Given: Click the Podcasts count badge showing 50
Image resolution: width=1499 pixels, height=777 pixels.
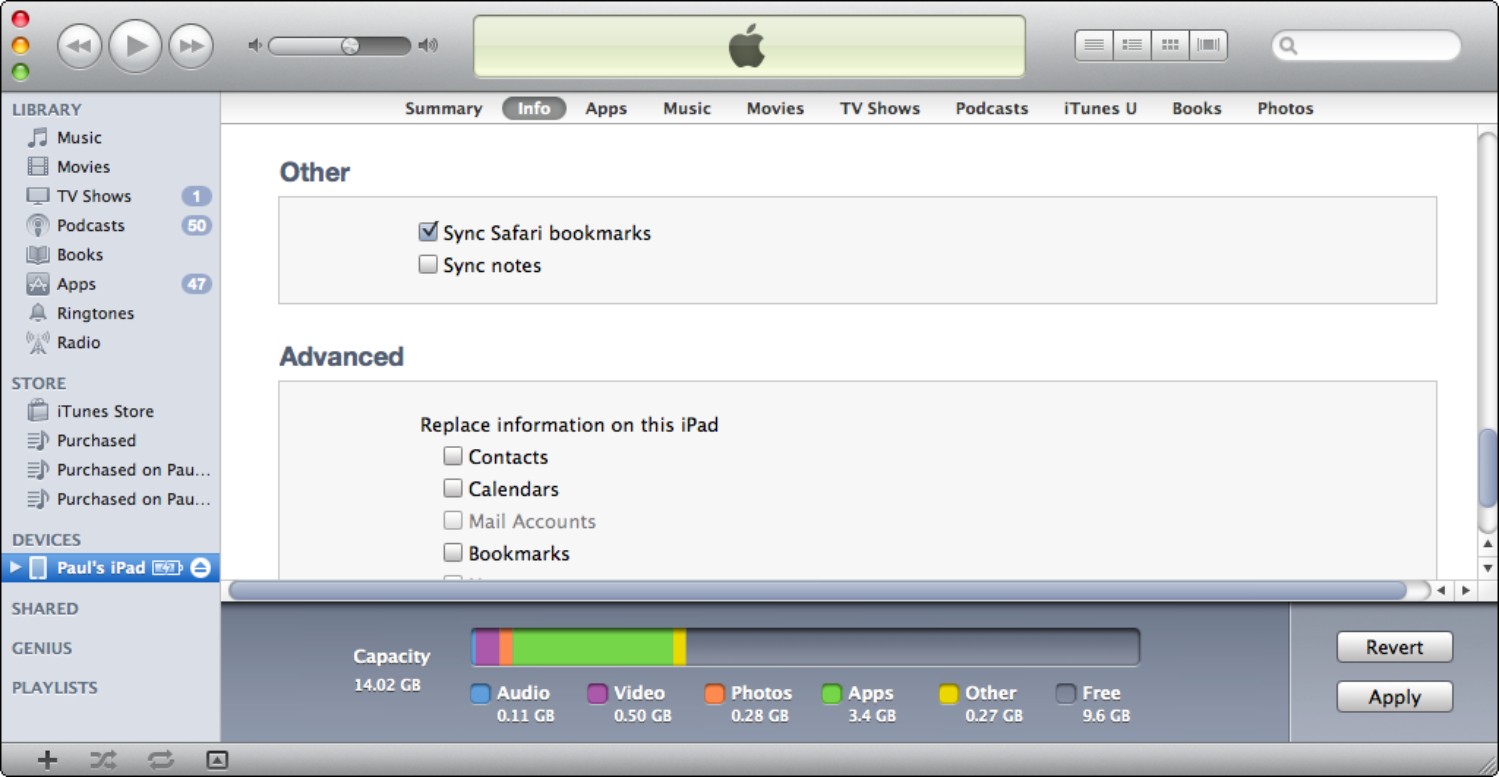Looking at the screenshot, I should (x=196, y=225).
